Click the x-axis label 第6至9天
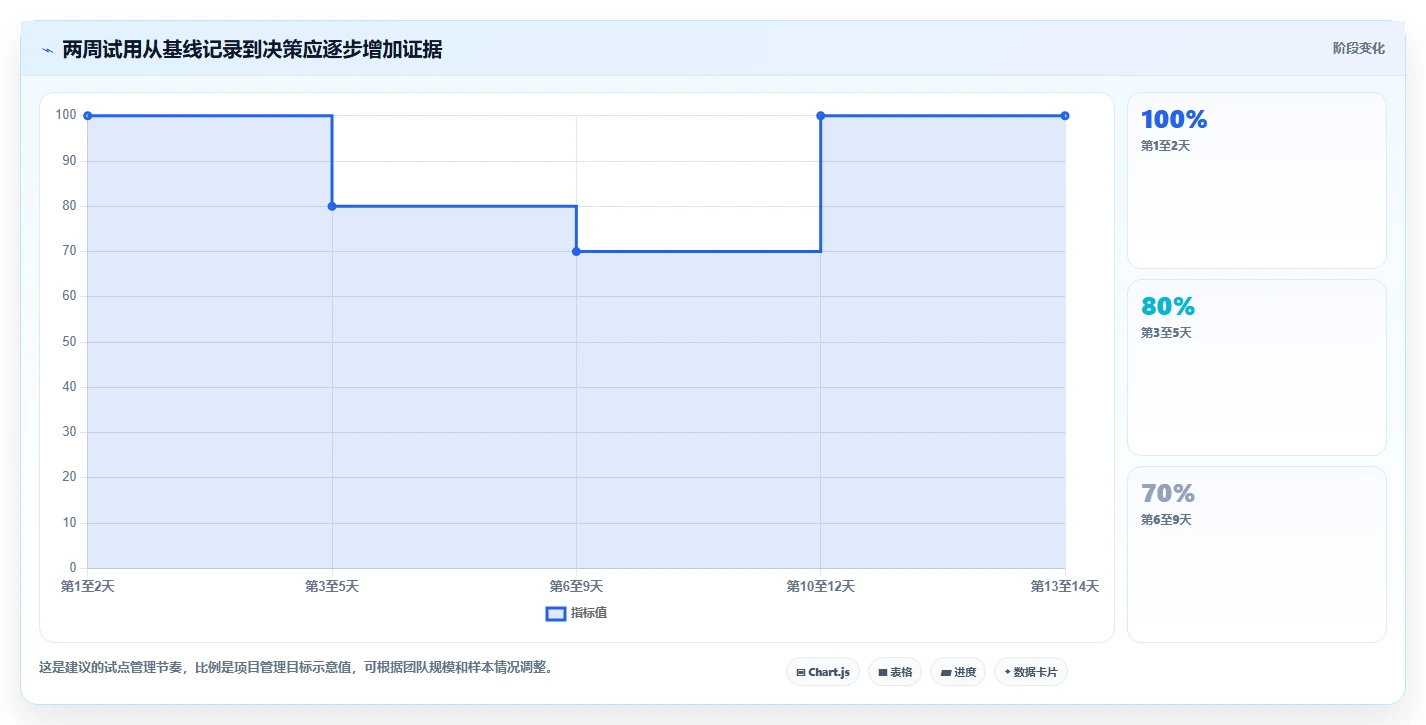Viewport: 1426px width, 725px height. point(576,586)
